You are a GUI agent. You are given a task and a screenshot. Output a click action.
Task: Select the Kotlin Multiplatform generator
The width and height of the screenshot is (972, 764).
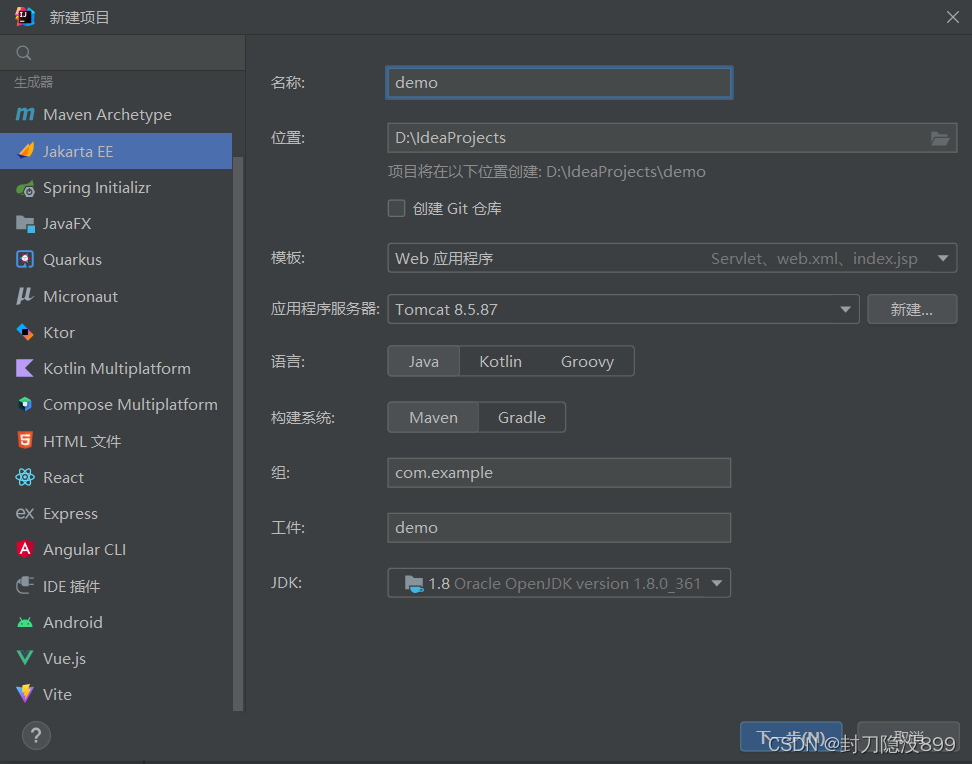click(116, 368)
